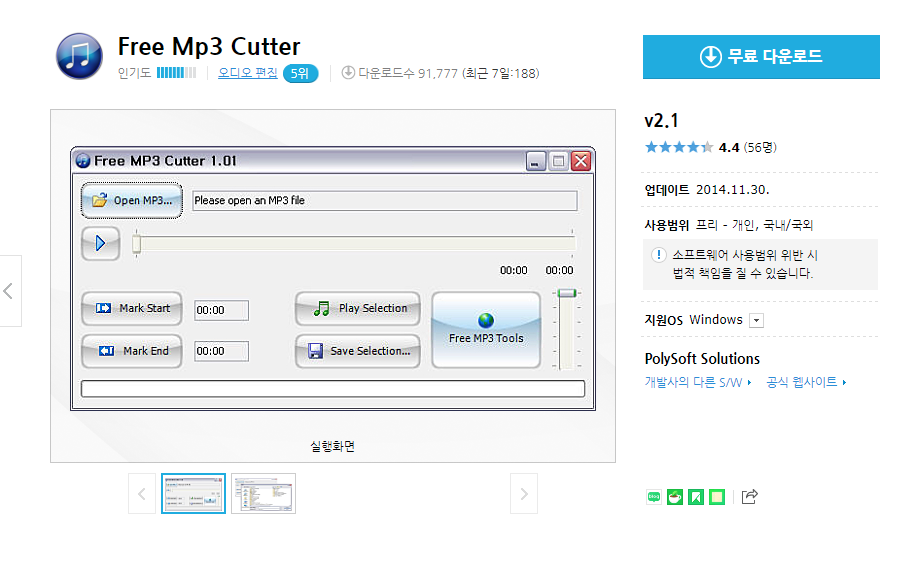908x564 pixels.
Task: Open the 공식 웹사이트 link
Action: coord(806,382)
